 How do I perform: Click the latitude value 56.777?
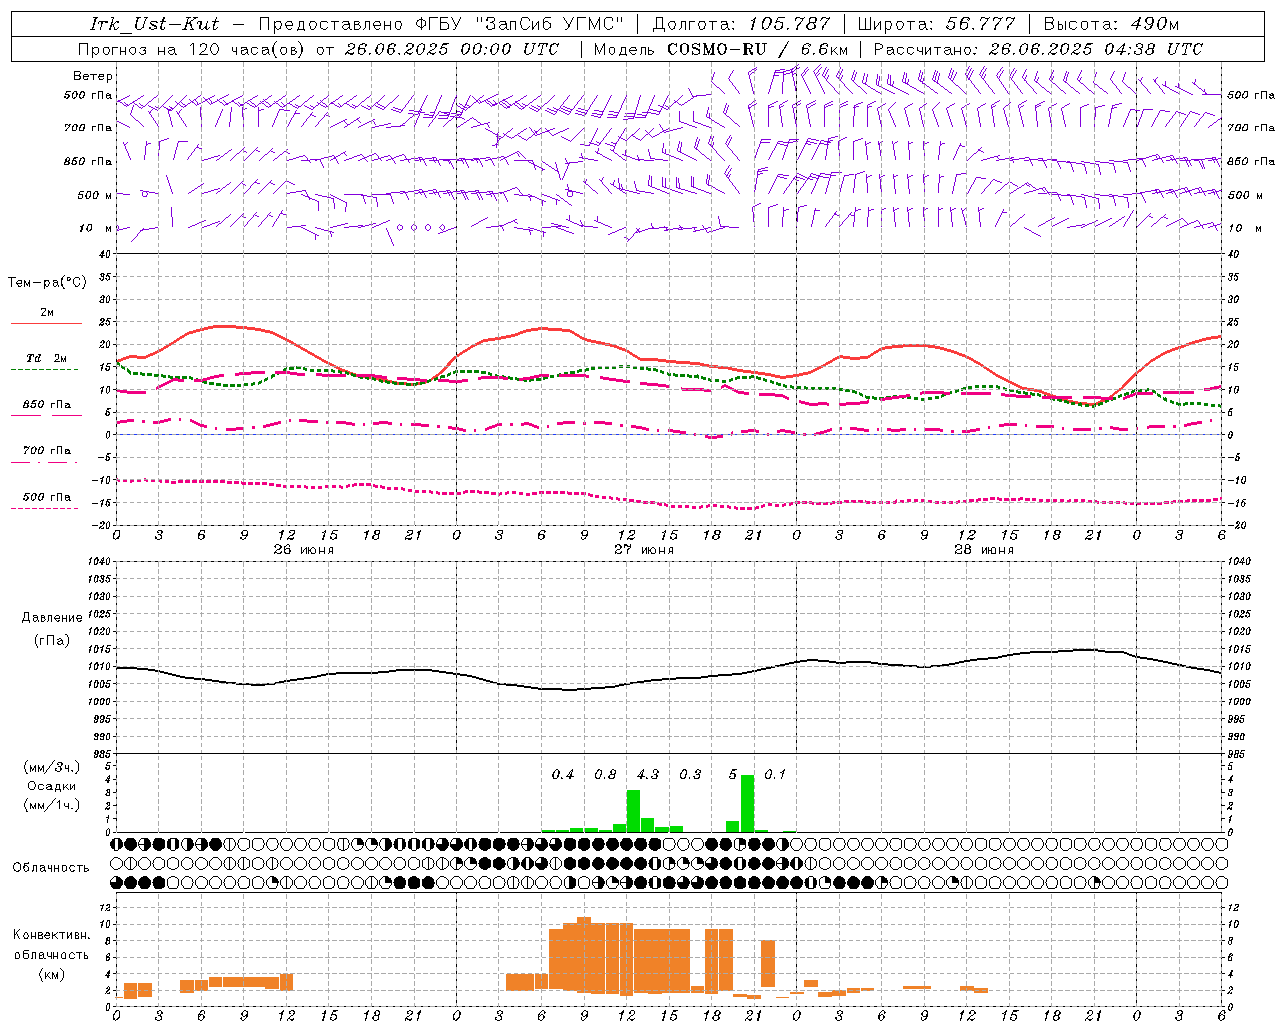[x=980, y=24]
